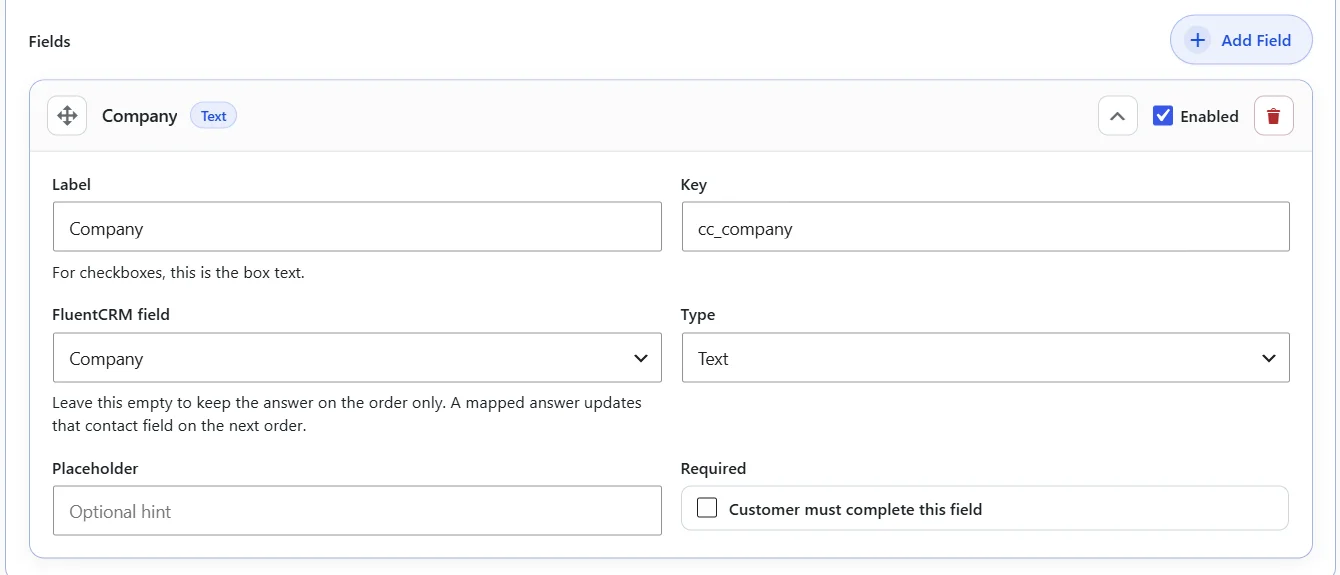Click the 'Required' label text
Image resolution: width=1340 pixels, height=575 pixels.
[713, 468]
